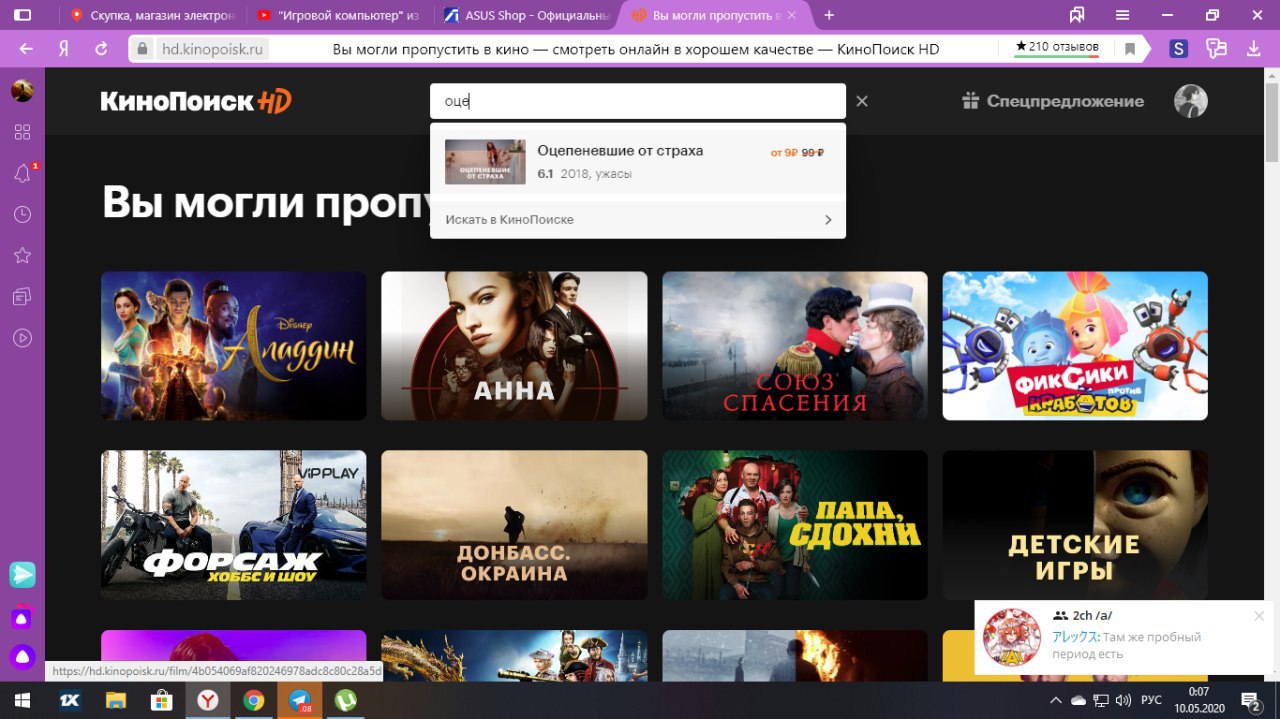Screen dimensions: 1280x719
Task: Switch to the 'Игровой компьютер' YouTube tab
Action: click(340, 15)
